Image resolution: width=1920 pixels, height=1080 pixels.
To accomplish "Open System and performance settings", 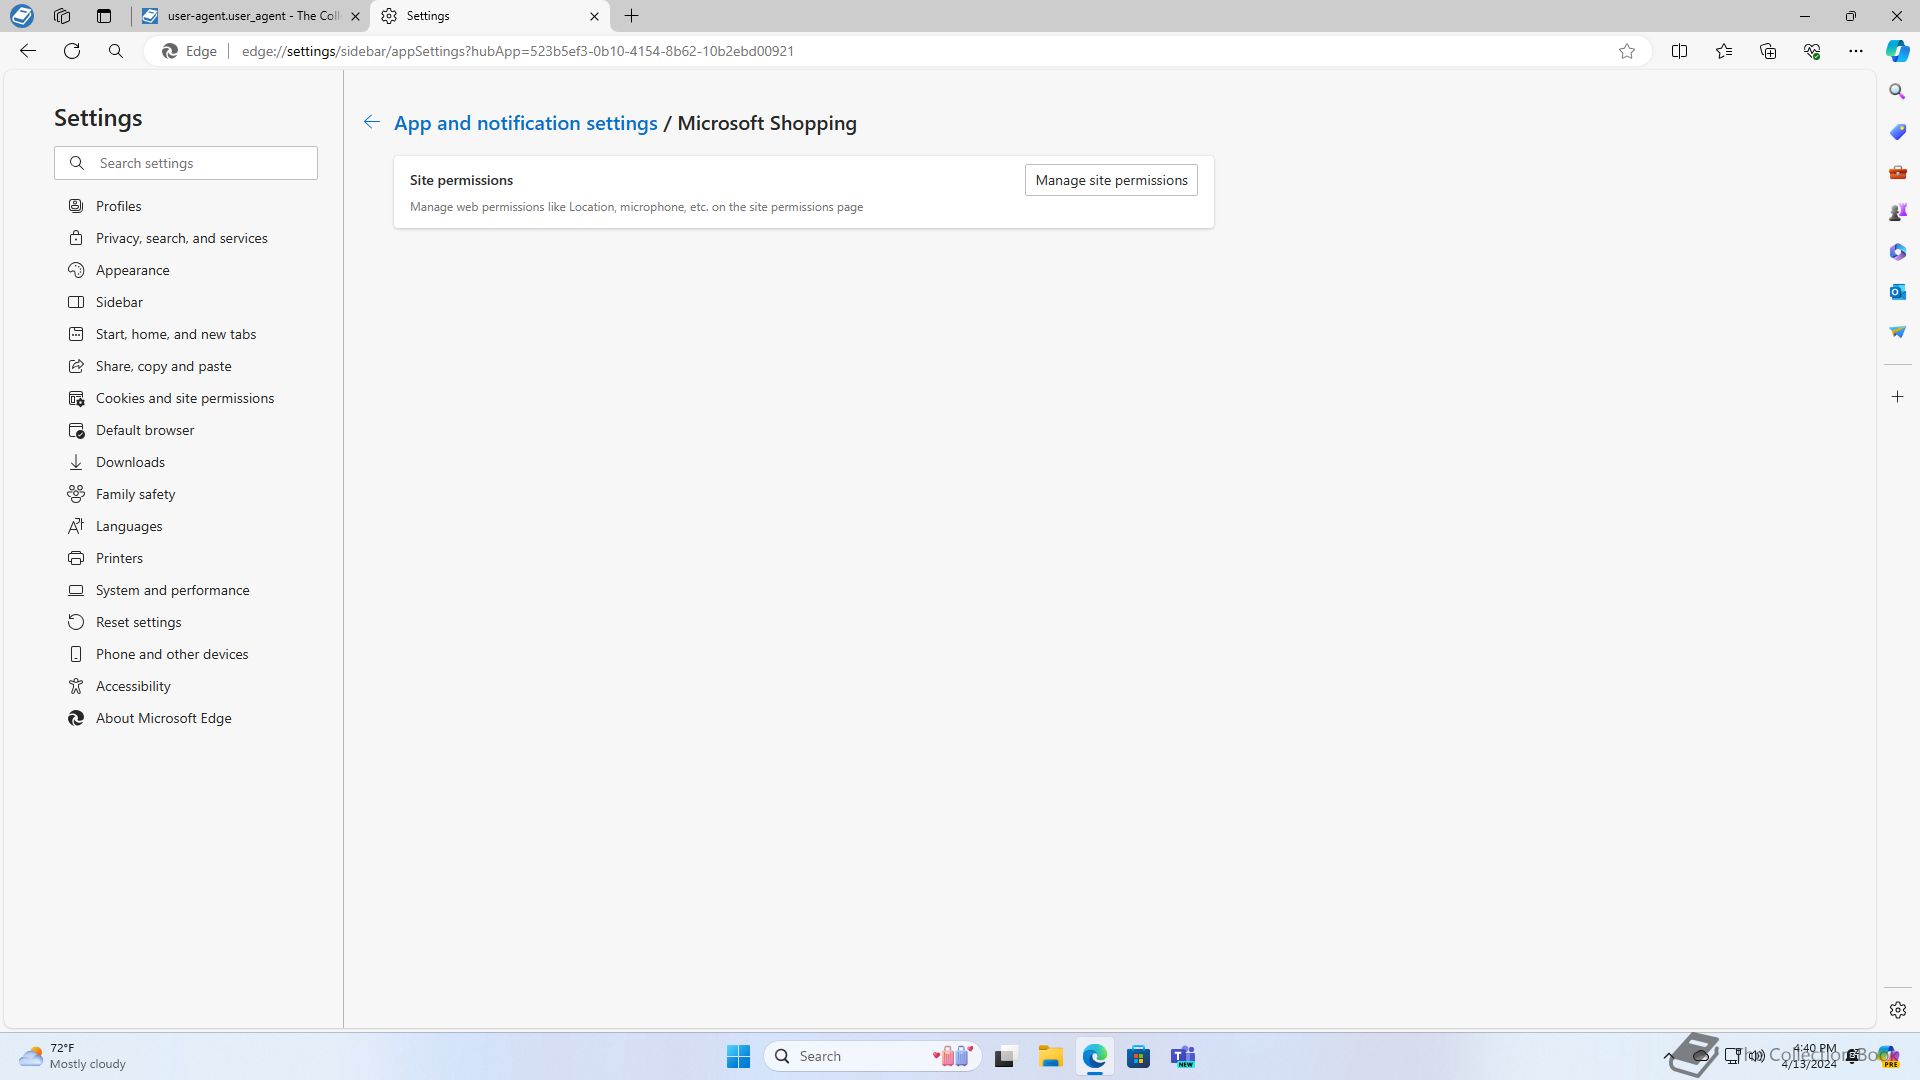I will [172, 590].
